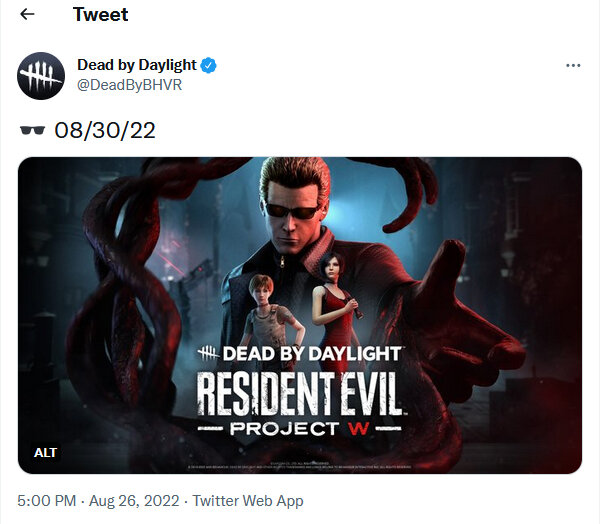600x524 pixels.
Task: Click the woman in red dress
Action: pos(336,297)
